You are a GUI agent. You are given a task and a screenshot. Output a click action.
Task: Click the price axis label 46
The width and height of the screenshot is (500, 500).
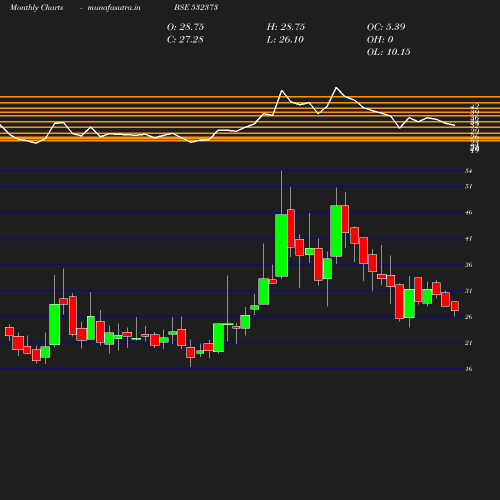click(469, 212)
